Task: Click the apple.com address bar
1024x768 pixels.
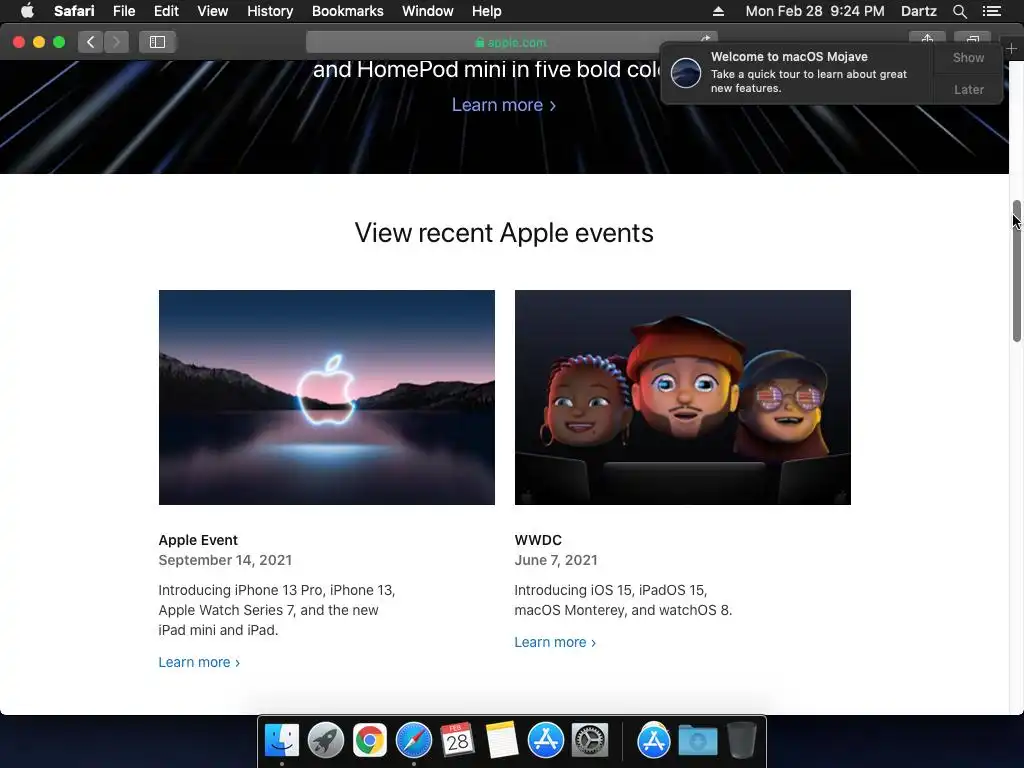Action: pyautogui.click(x=511, y=42)
